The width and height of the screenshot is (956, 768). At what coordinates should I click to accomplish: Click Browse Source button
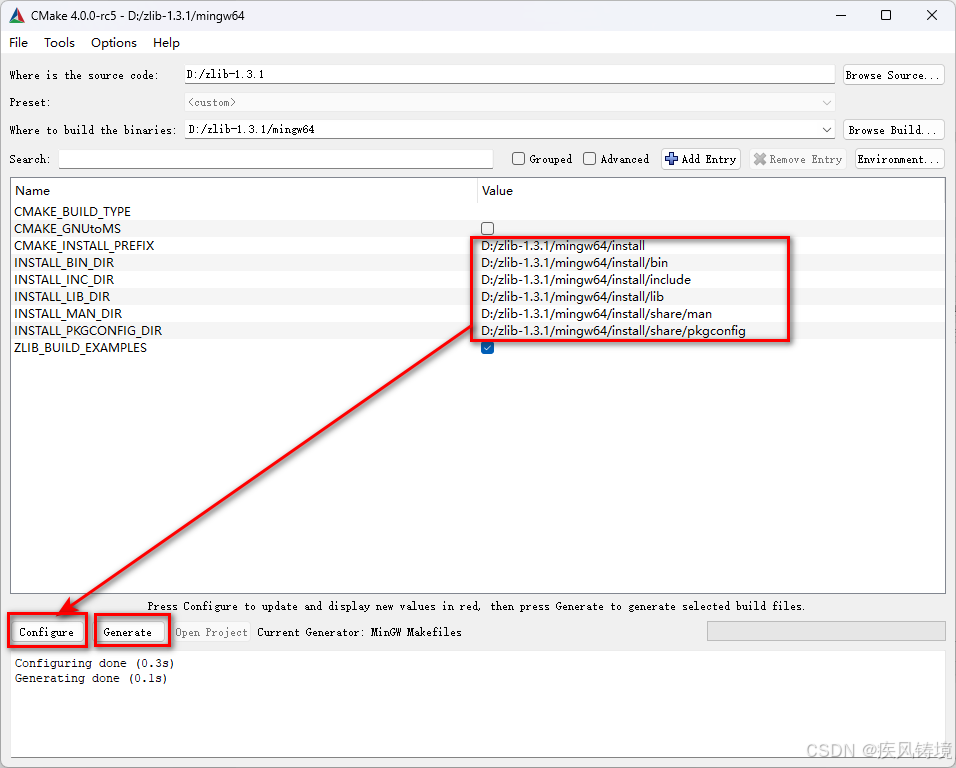pos(894,75)
